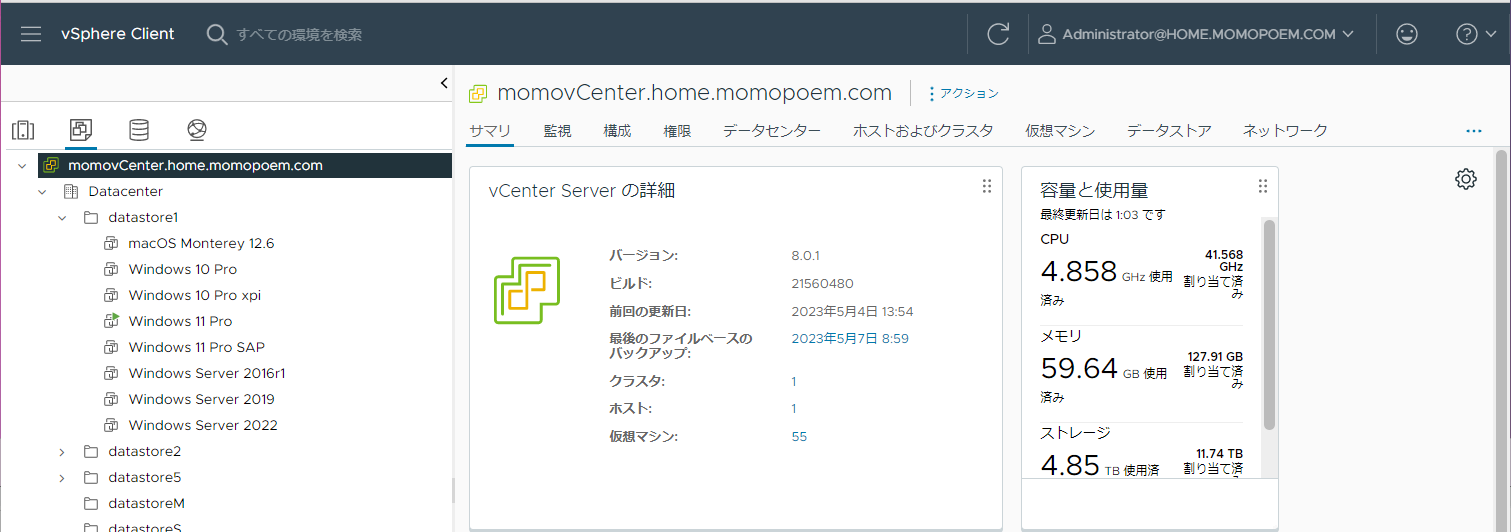This screenshot has width=1511, height=532.
Task: Click the vSphere Client title
Action: click(118, 34)
